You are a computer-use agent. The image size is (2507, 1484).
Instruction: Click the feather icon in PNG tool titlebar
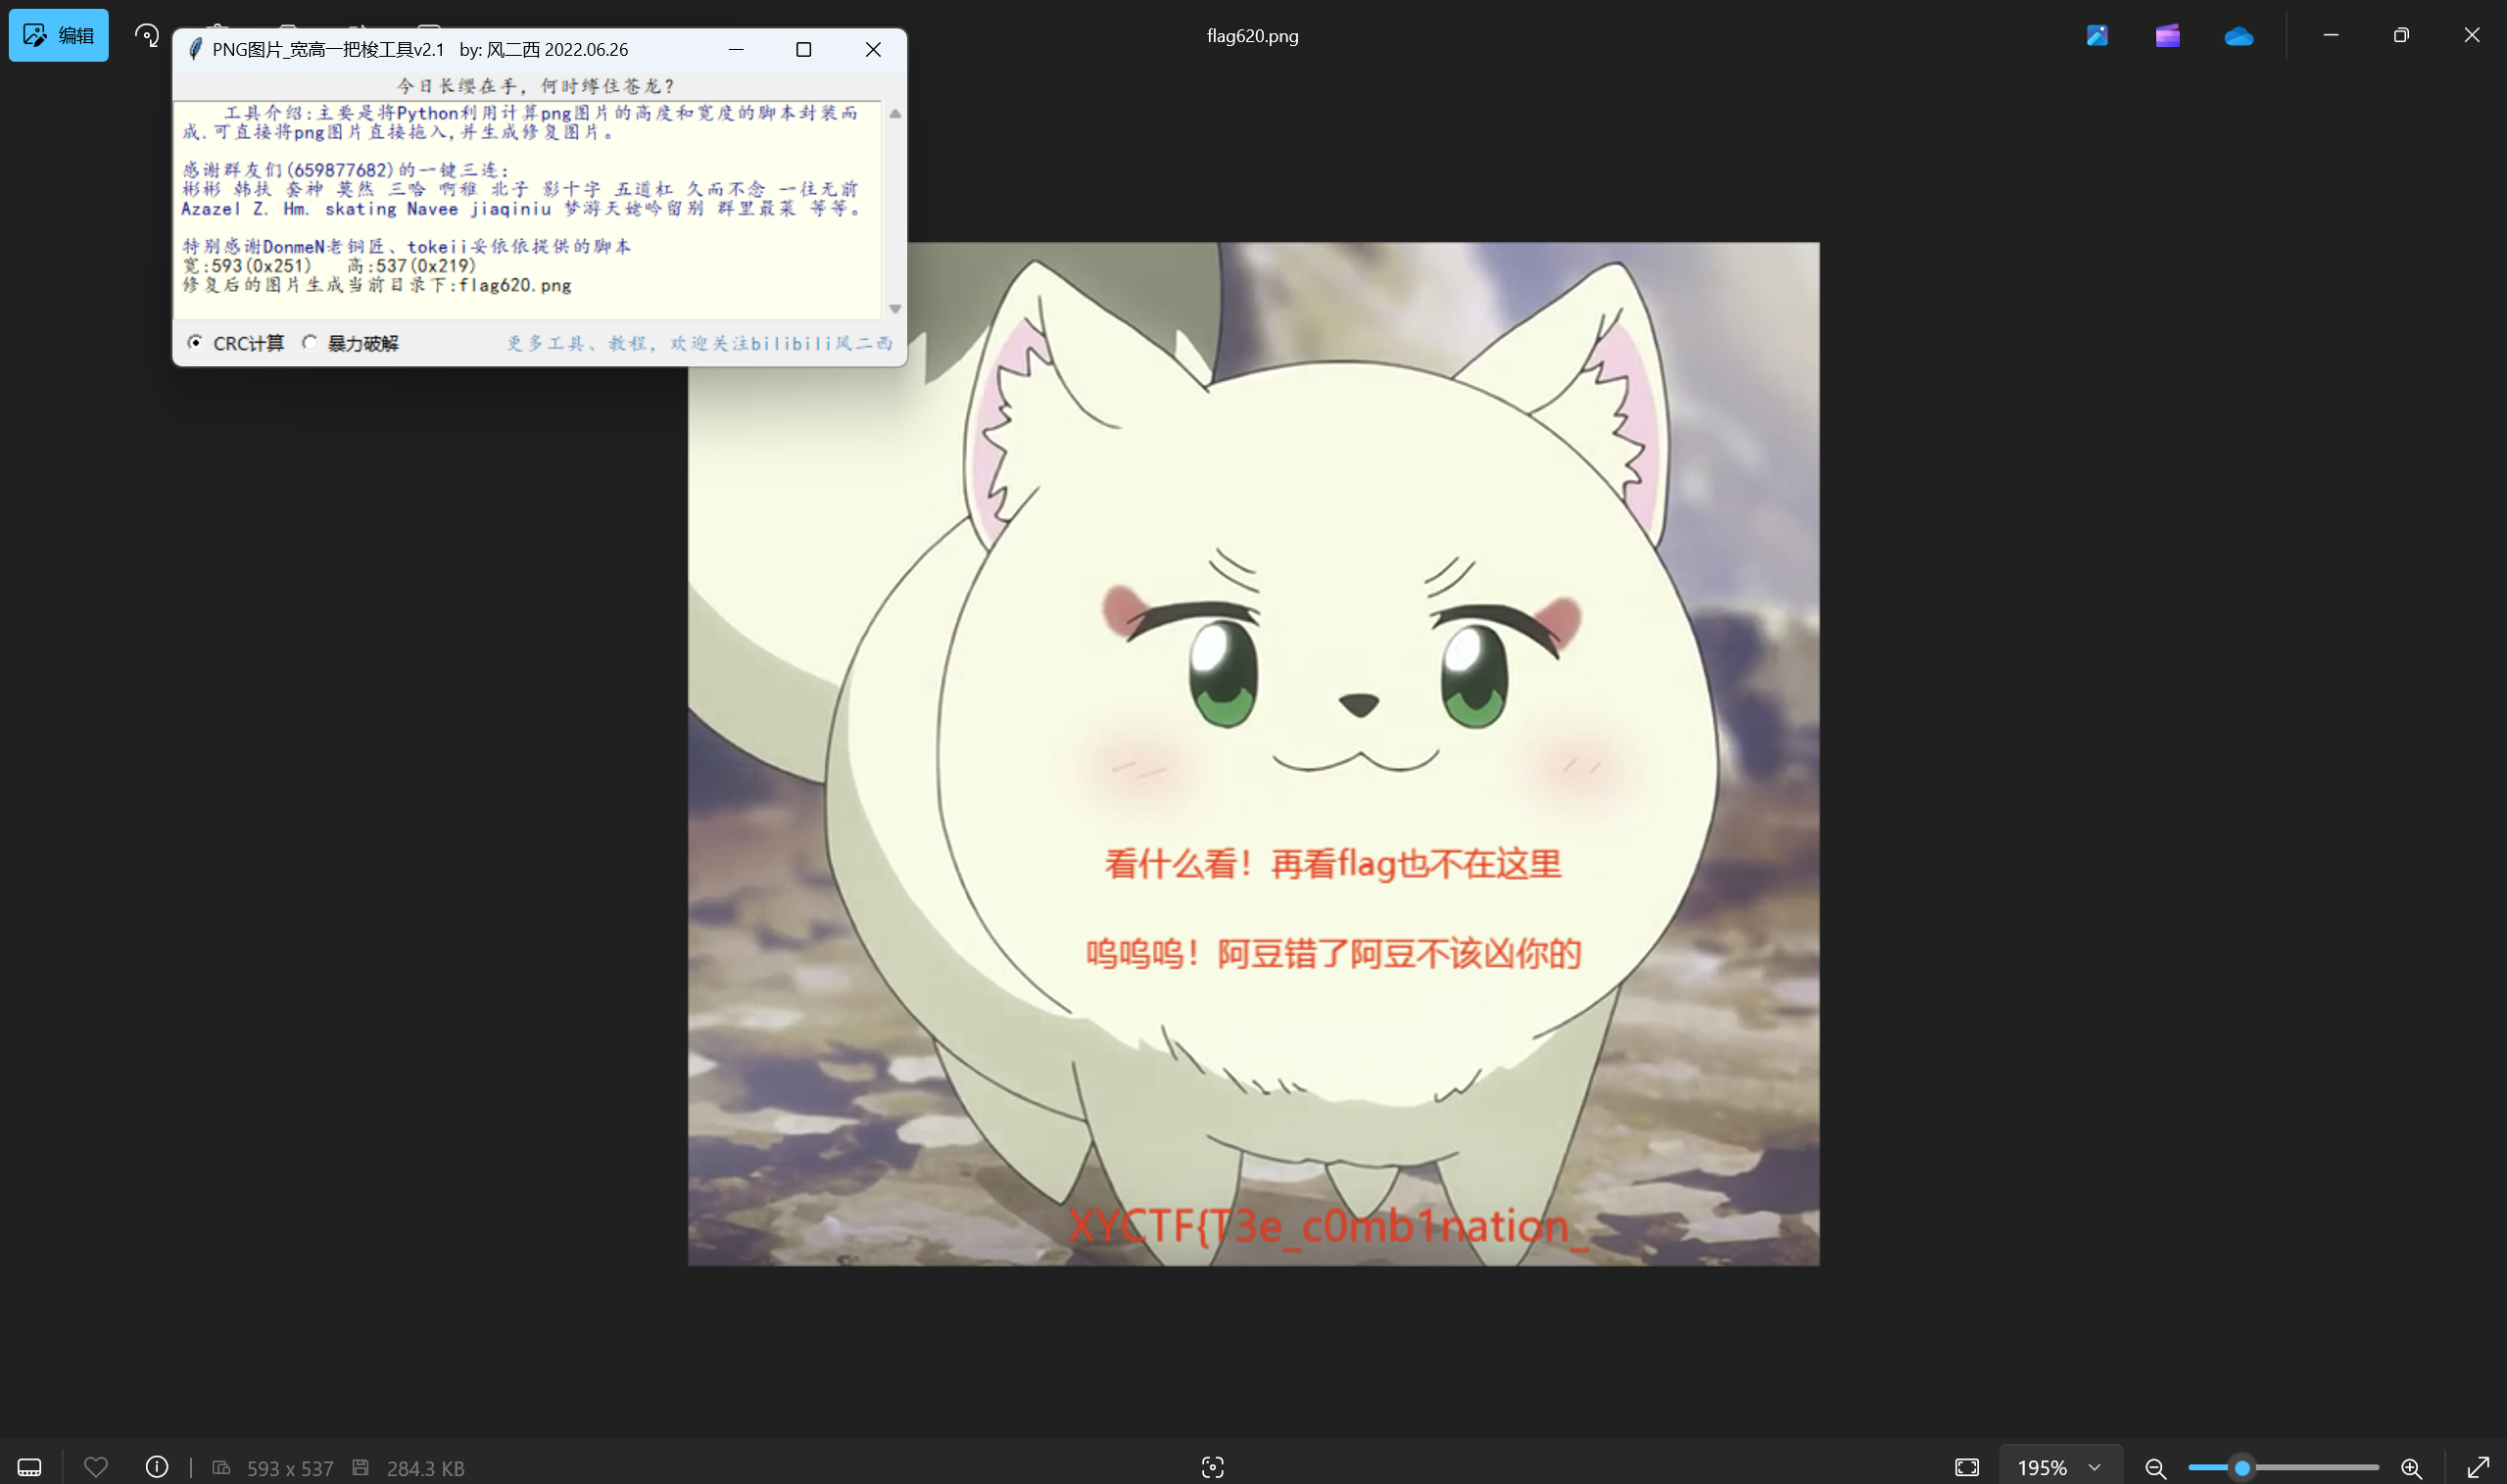(x=196, y=49)
